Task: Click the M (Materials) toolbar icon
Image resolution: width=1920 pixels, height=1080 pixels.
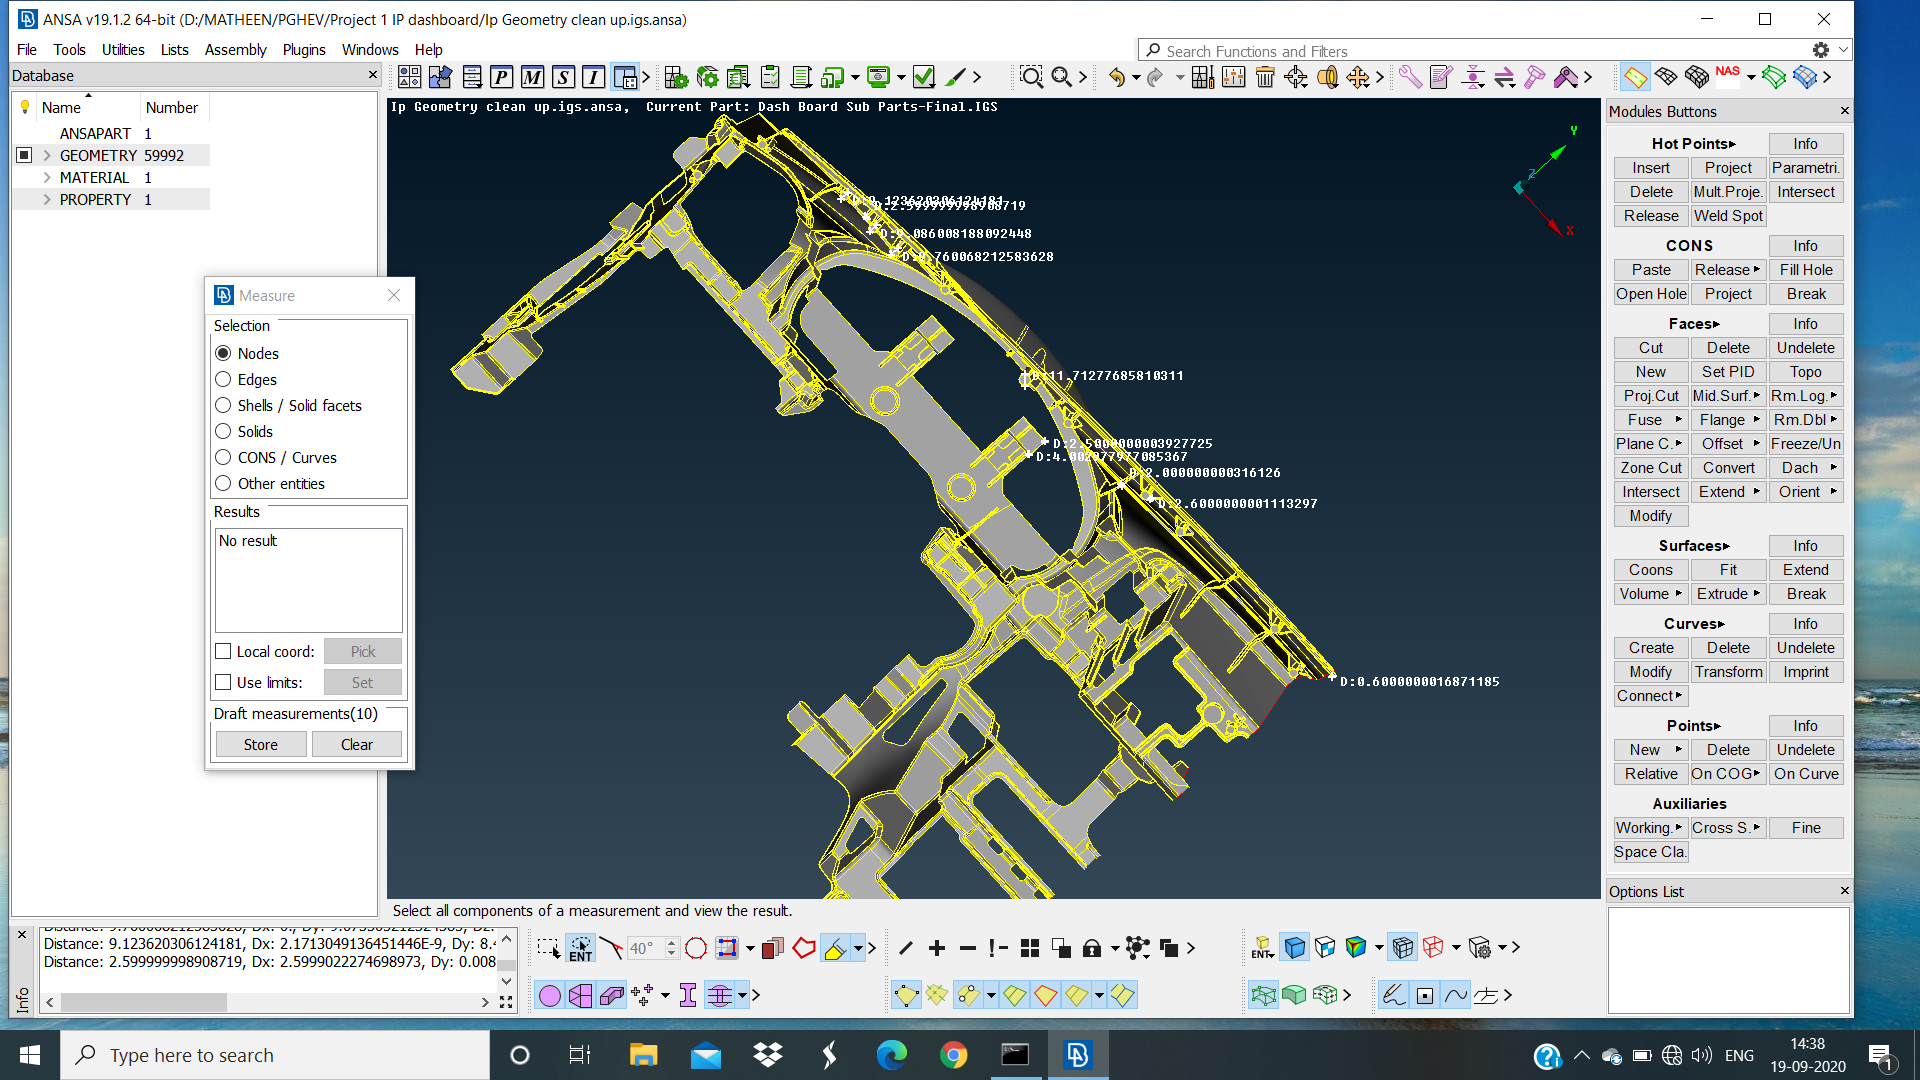Action: tap(532, 76)
